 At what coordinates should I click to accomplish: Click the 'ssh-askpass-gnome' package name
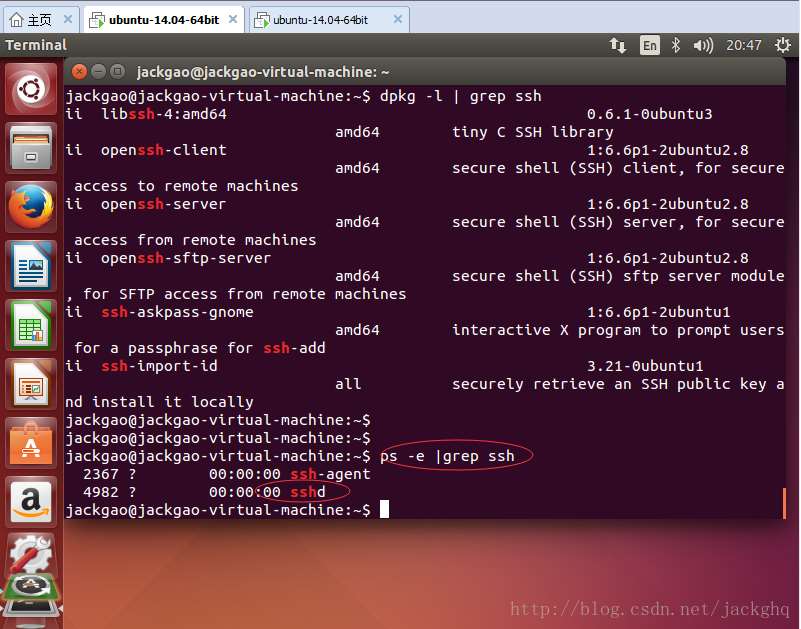(177, 312)
